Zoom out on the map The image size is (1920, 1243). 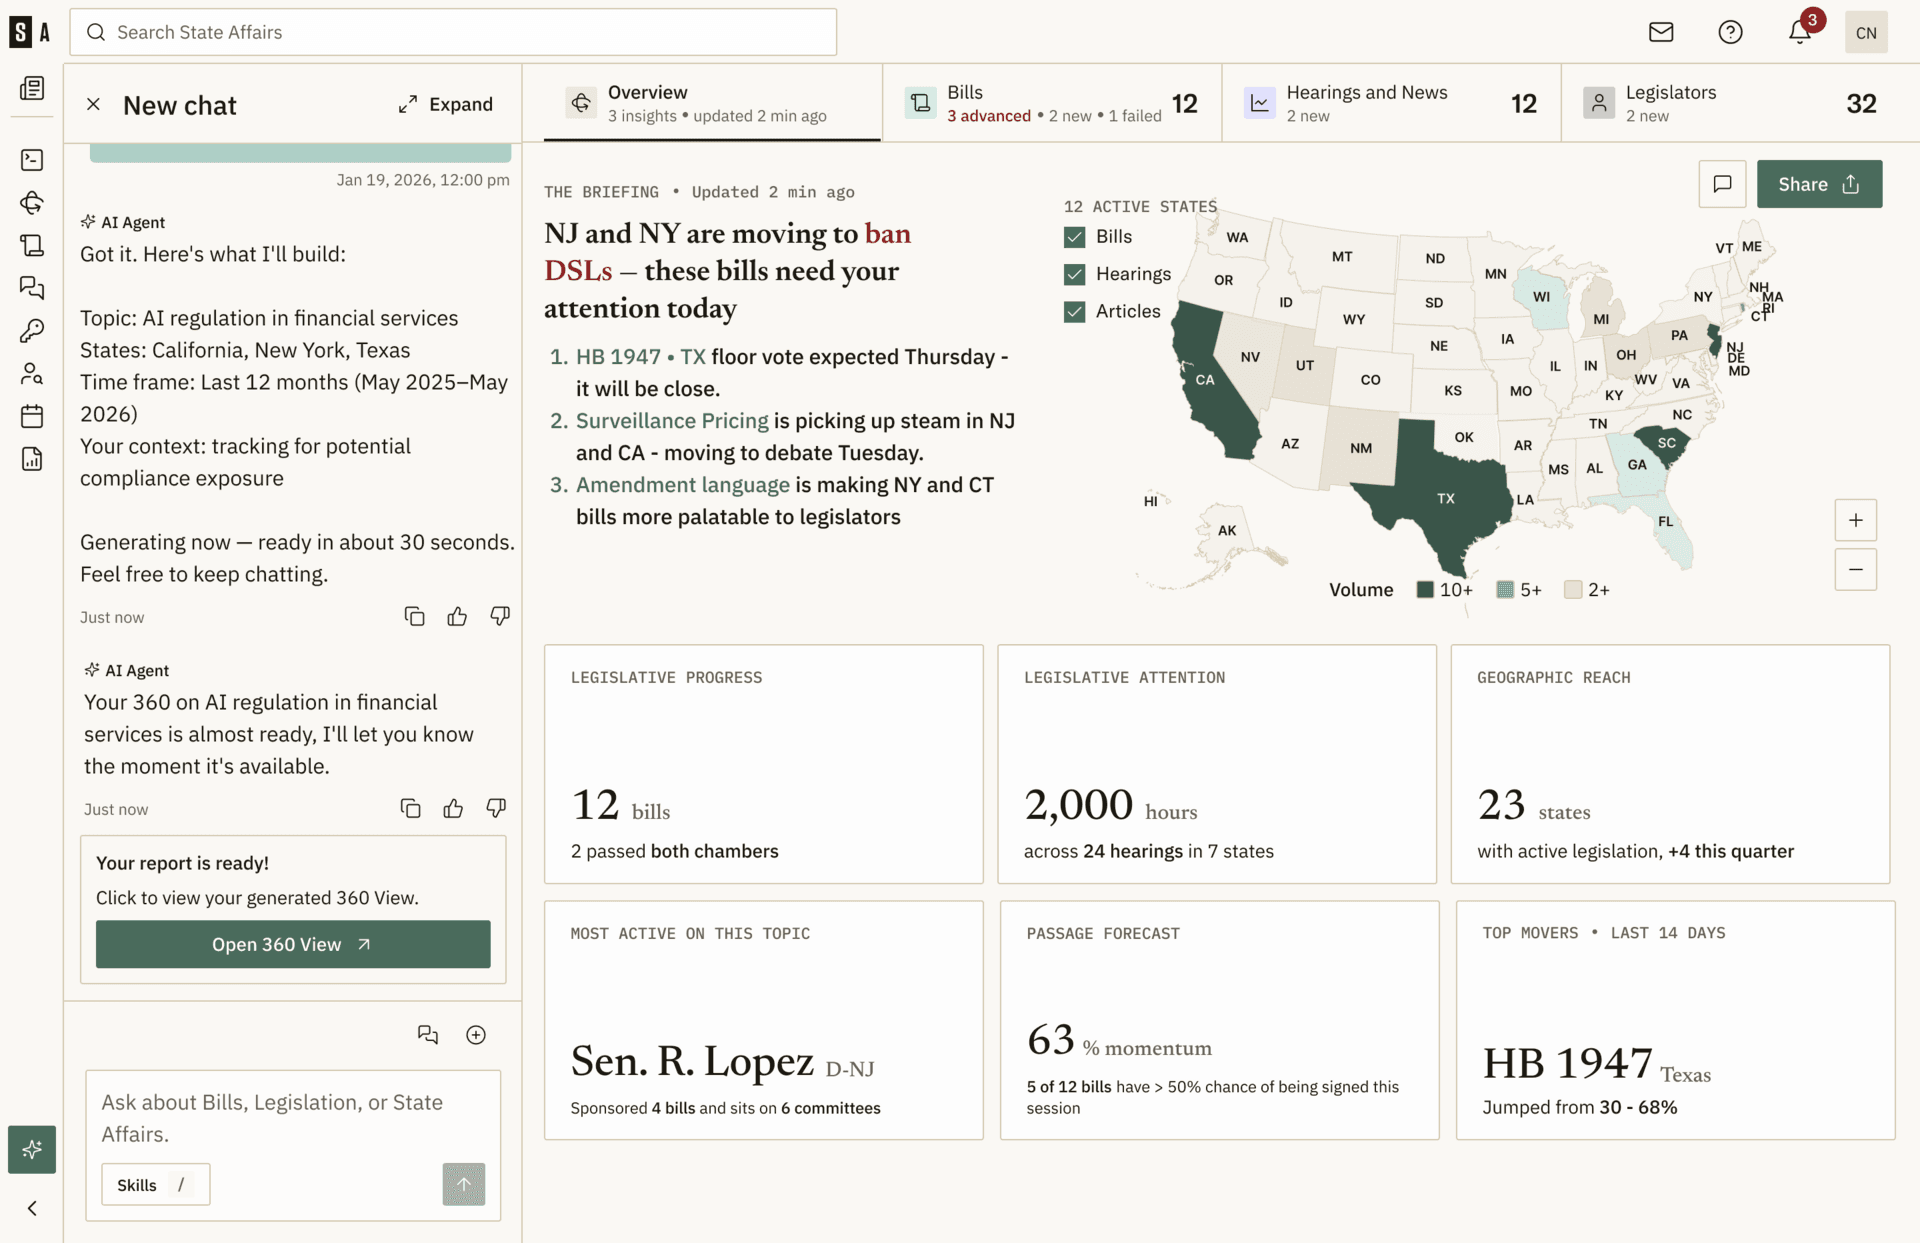click(x=1856, y=569)
